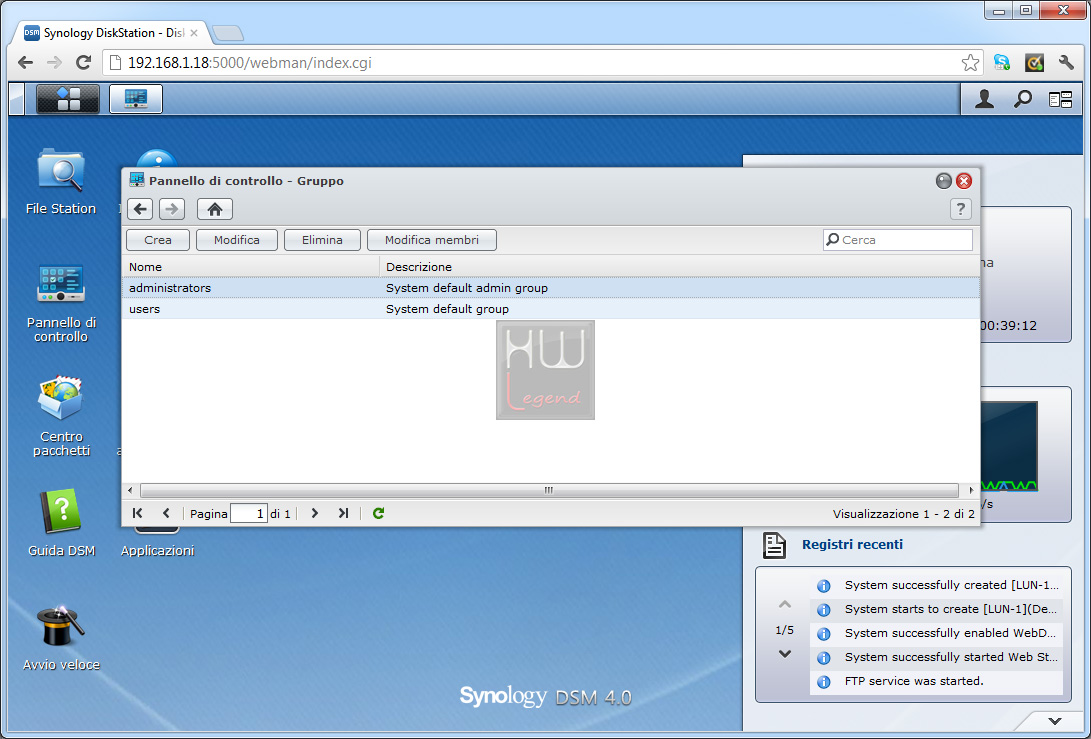The image size is (1091, 739).
Task: Open the DSM search magnifier icon
Action: point(1022,99)
